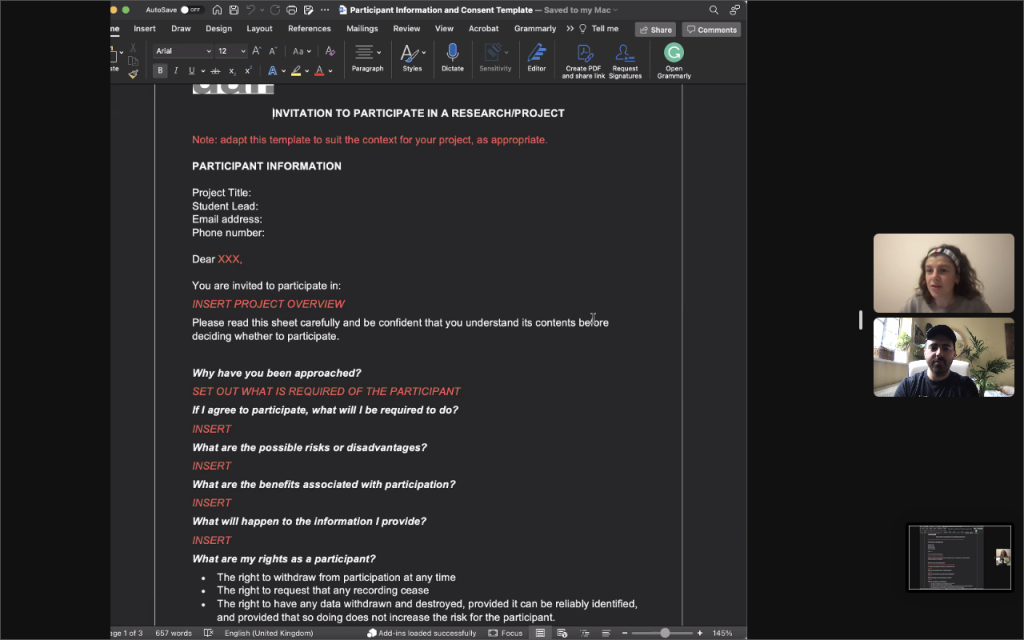Change language English (United Kingdom)
This screenshot has height=640, width=1024.
(x=269, y=633)
